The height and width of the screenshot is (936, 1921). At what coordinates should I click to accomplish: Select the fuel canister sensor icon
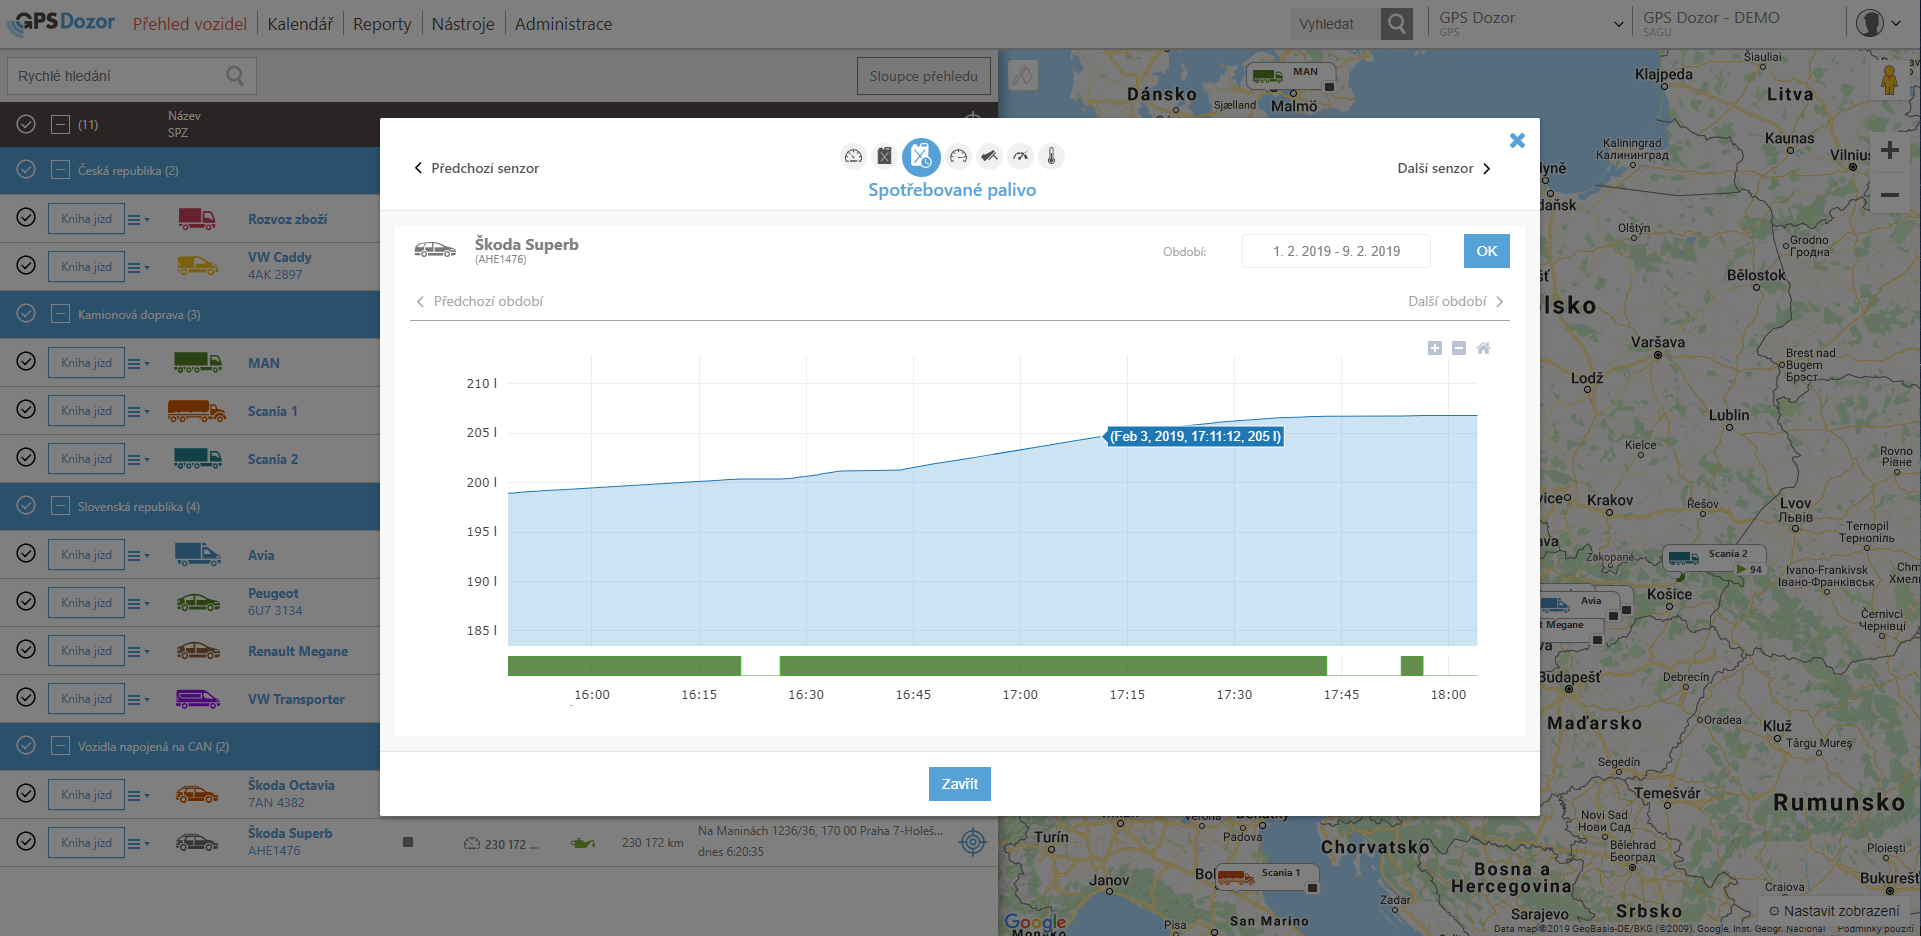[884, 156]
